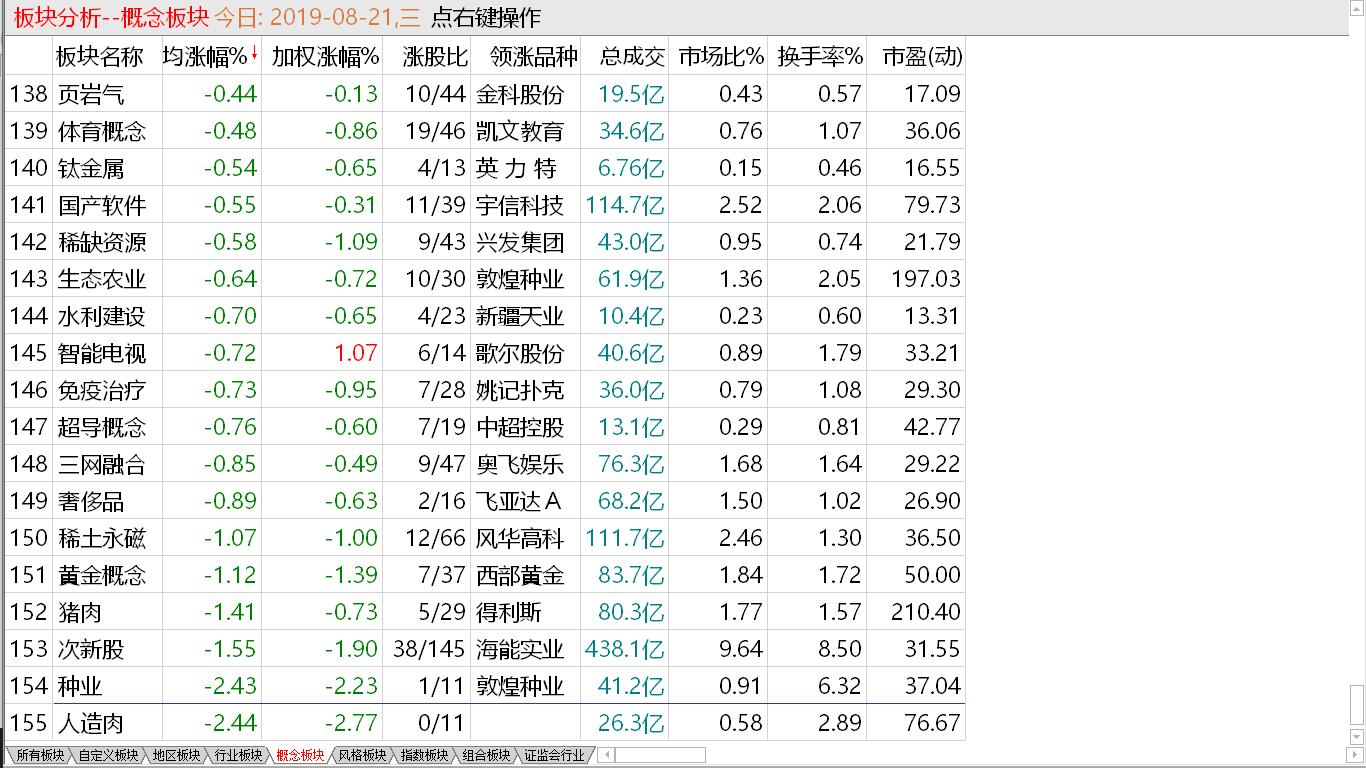Click leading stock 姚记扑克
The width and height of the screenshot is (1366, 768).
click(x=520, y=390)
